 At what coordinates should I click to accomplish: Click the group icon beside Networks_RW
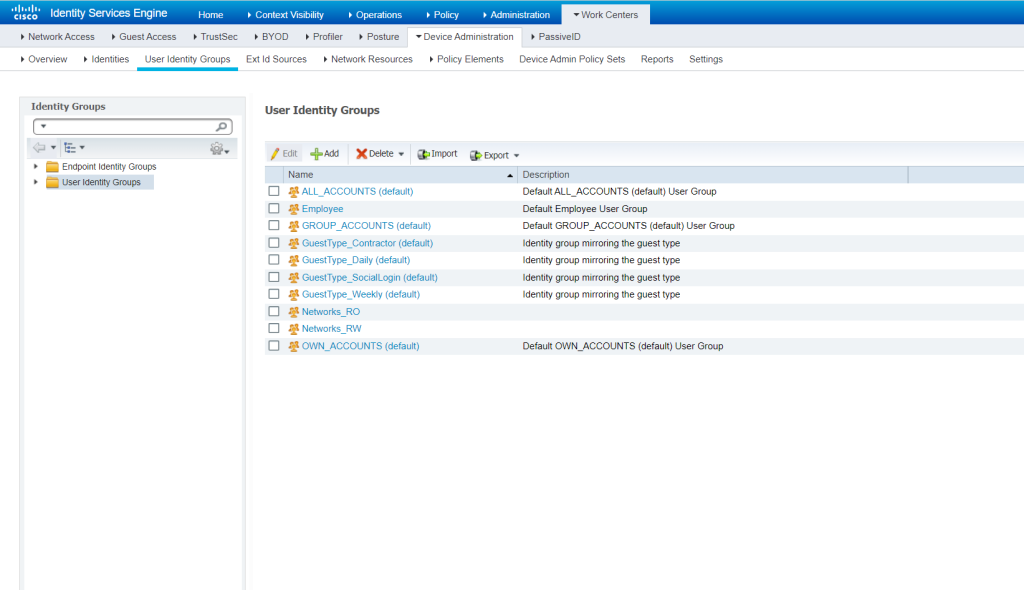point(294,329)
